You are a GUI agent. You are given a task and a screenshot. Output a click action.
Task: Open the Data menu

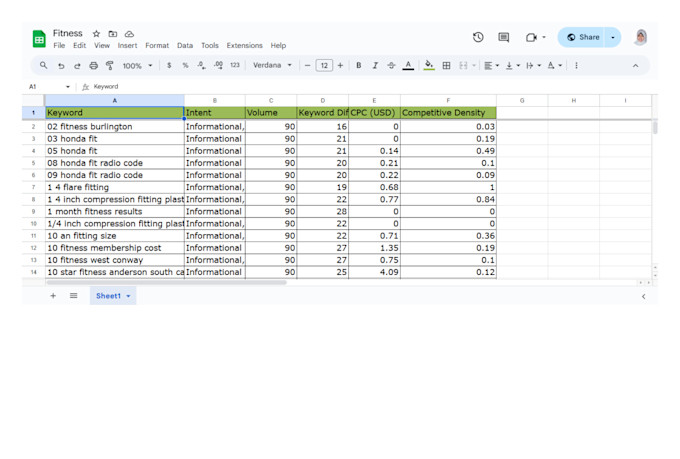[185, 46]
